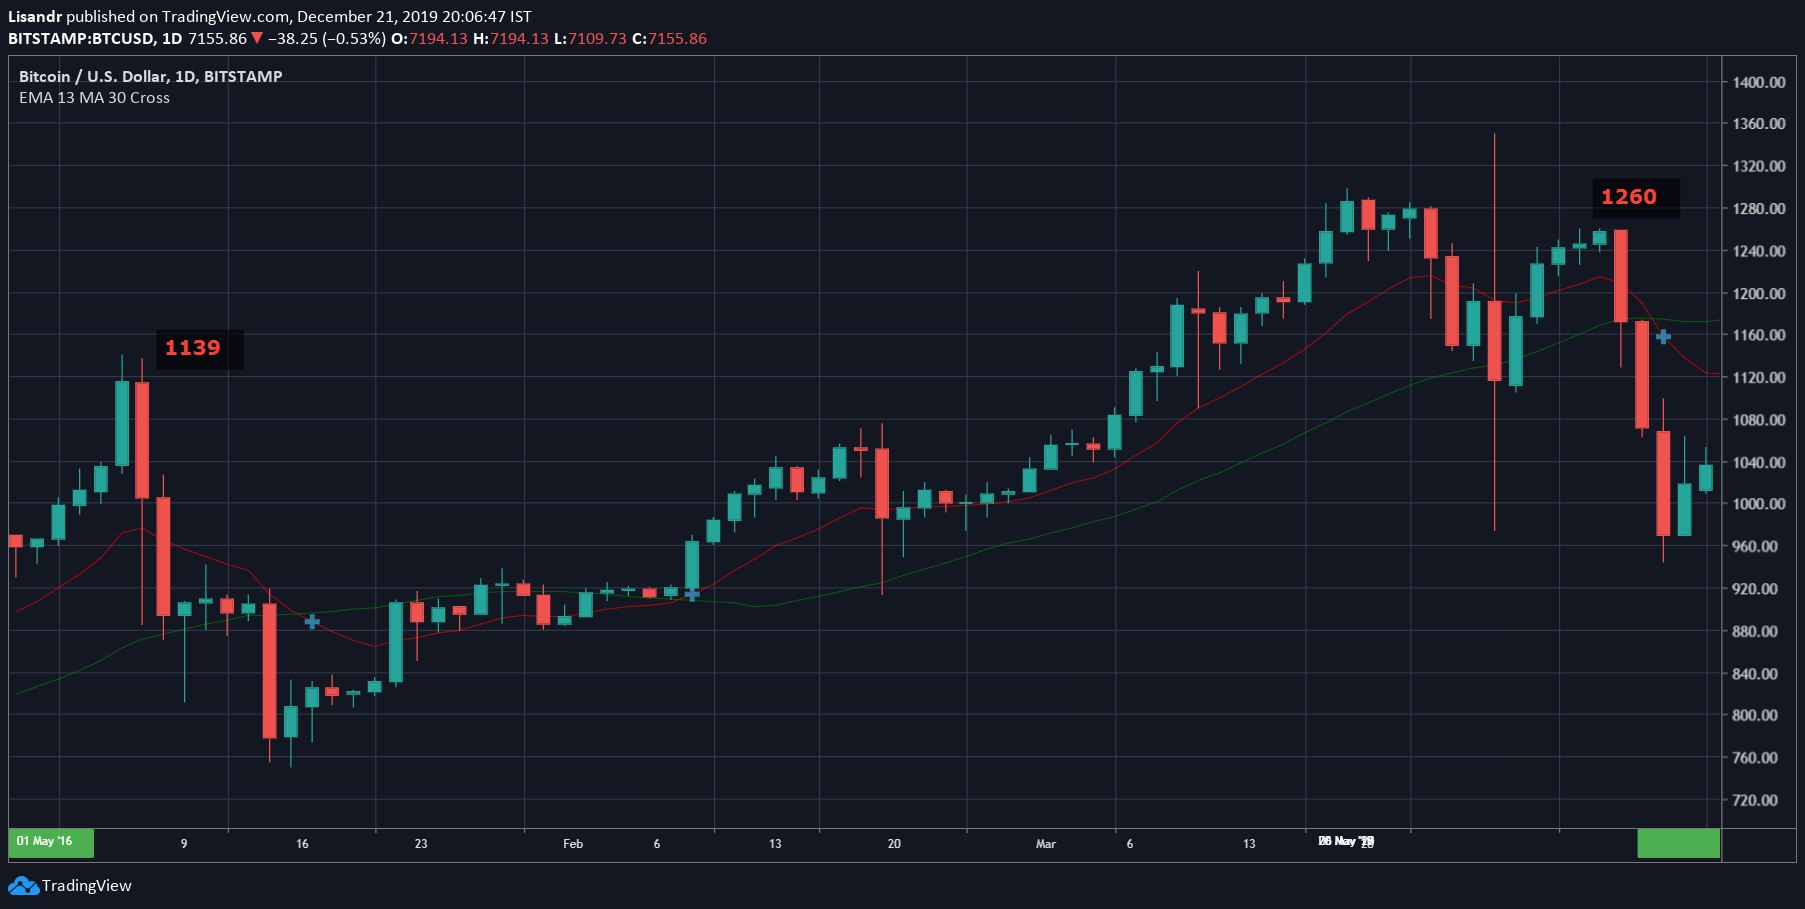Click the 800.00 price scale label
The width and height of the screenshot is (1805, 909).
[1755, 716]
